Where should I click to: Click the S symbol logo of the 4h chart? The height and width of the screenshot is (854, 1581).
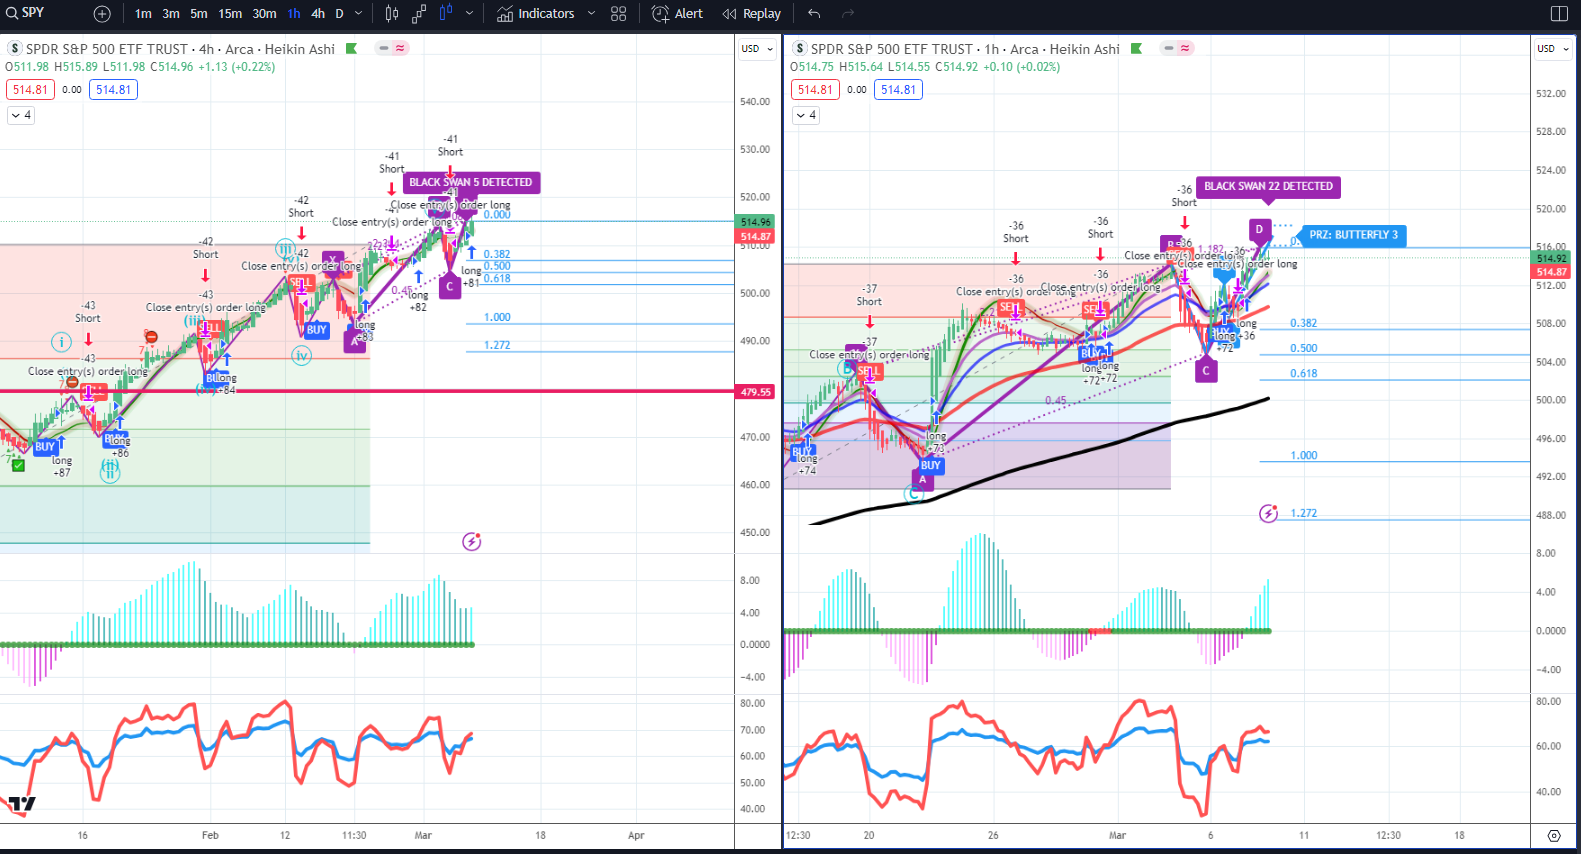click(14, 48)
